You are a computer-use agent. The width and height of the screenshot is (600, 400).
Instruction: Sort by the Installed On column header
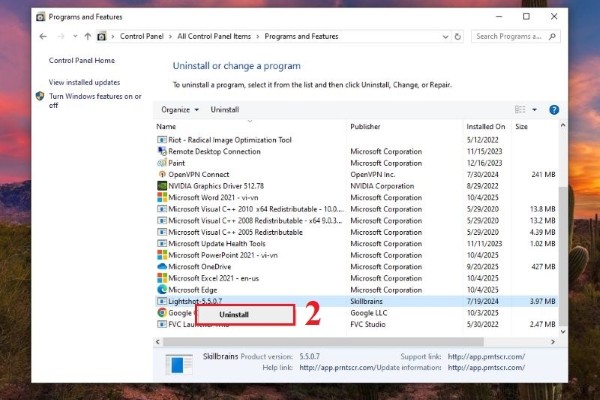tap(486, 127)
